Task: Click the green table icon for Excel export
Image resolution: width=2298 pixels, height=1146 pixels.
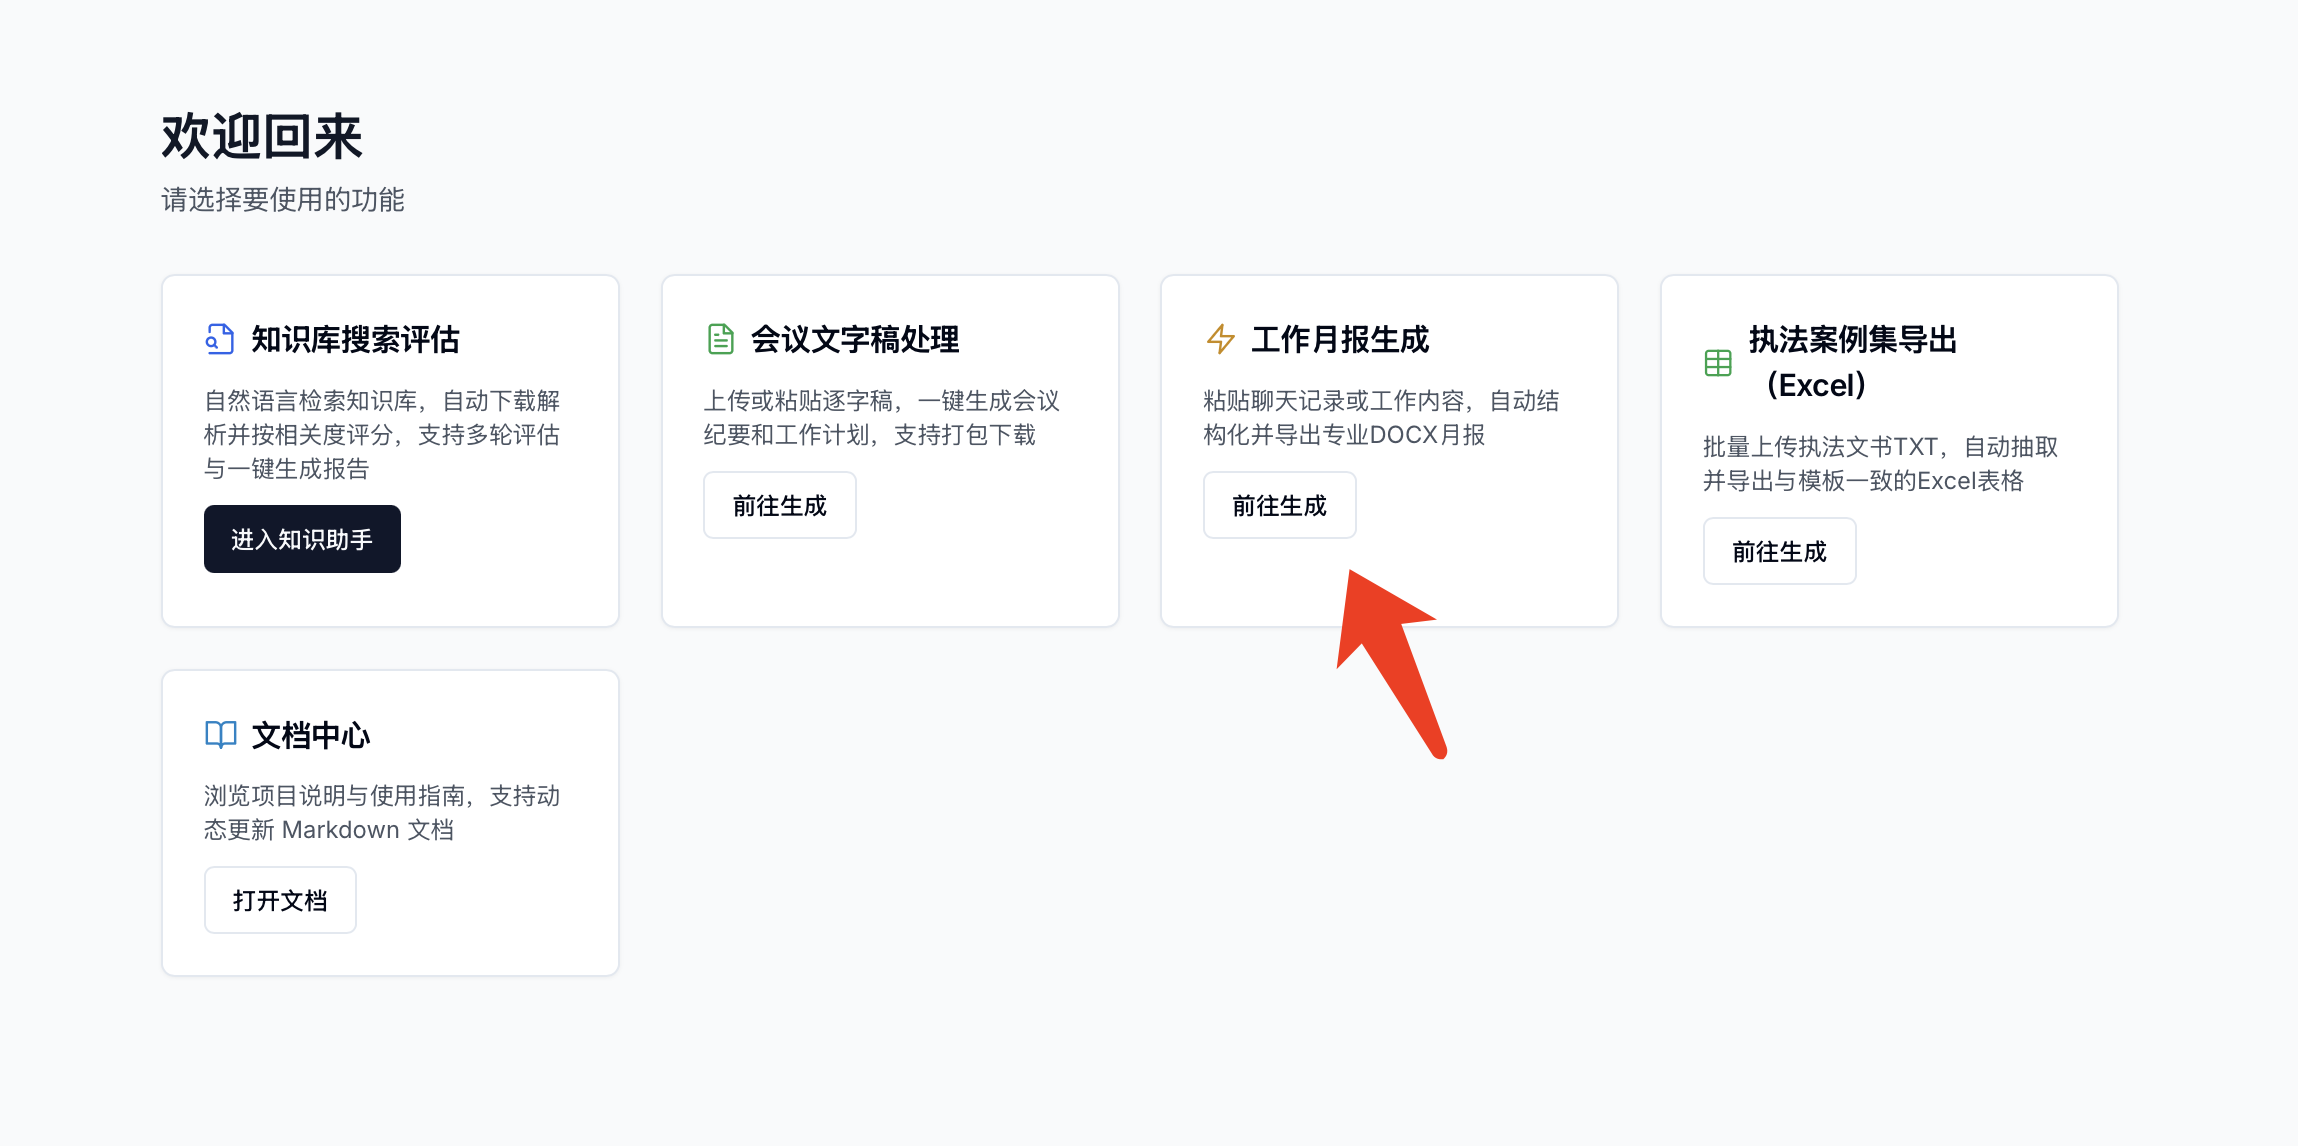Action: [1718, 363]
